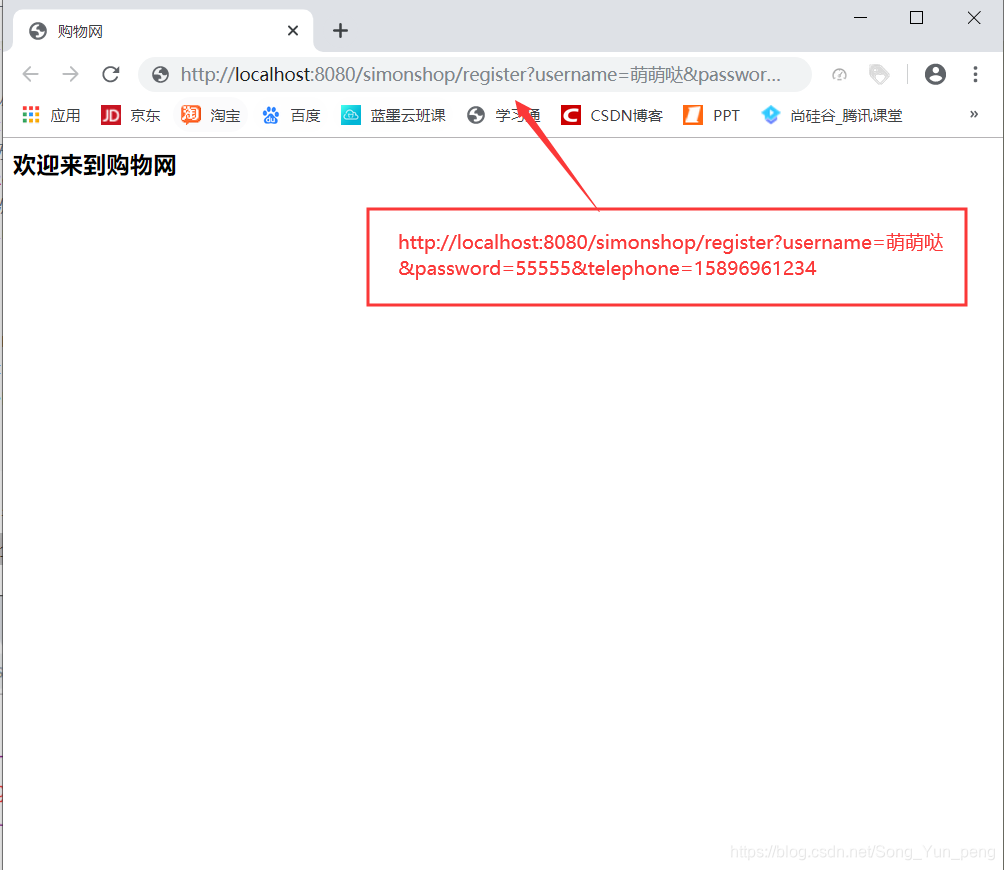Open the 百度 bookmark
The width and height of the screenshot is (1004, 870).
point(291,115)
